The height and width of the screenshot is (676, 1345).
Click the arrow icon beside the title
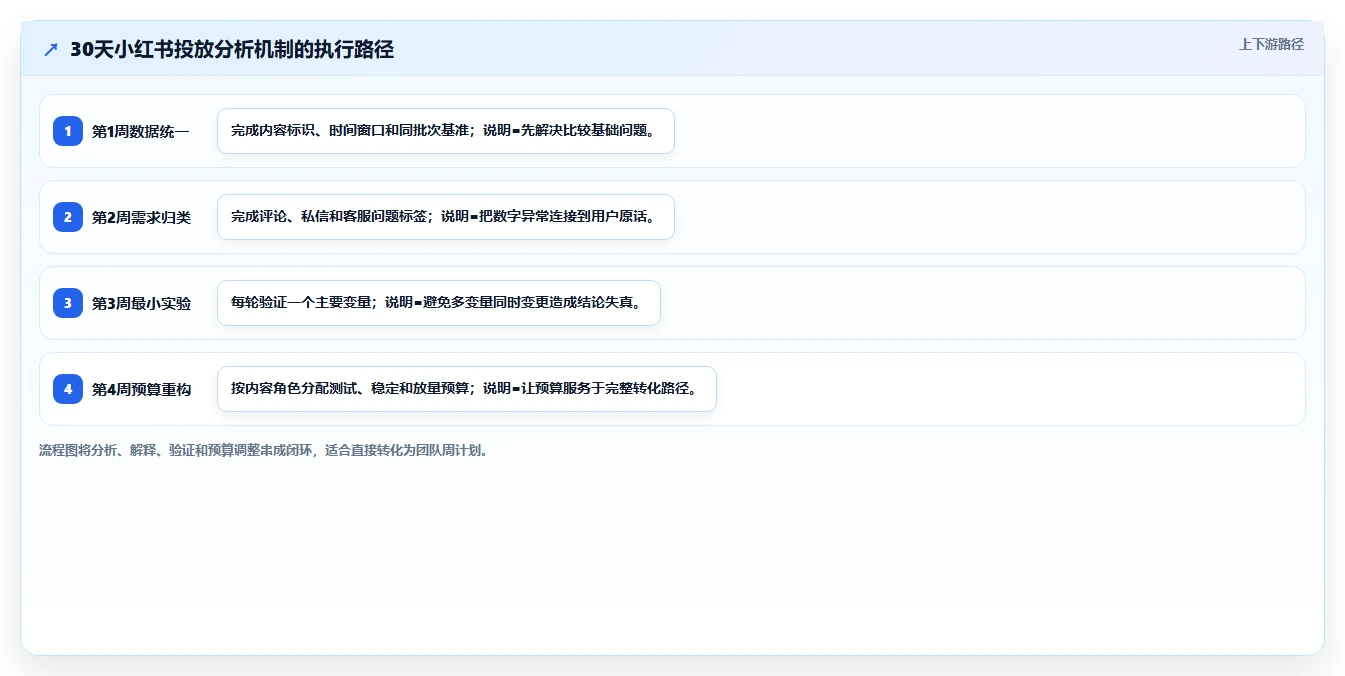(x=51, y=49)
